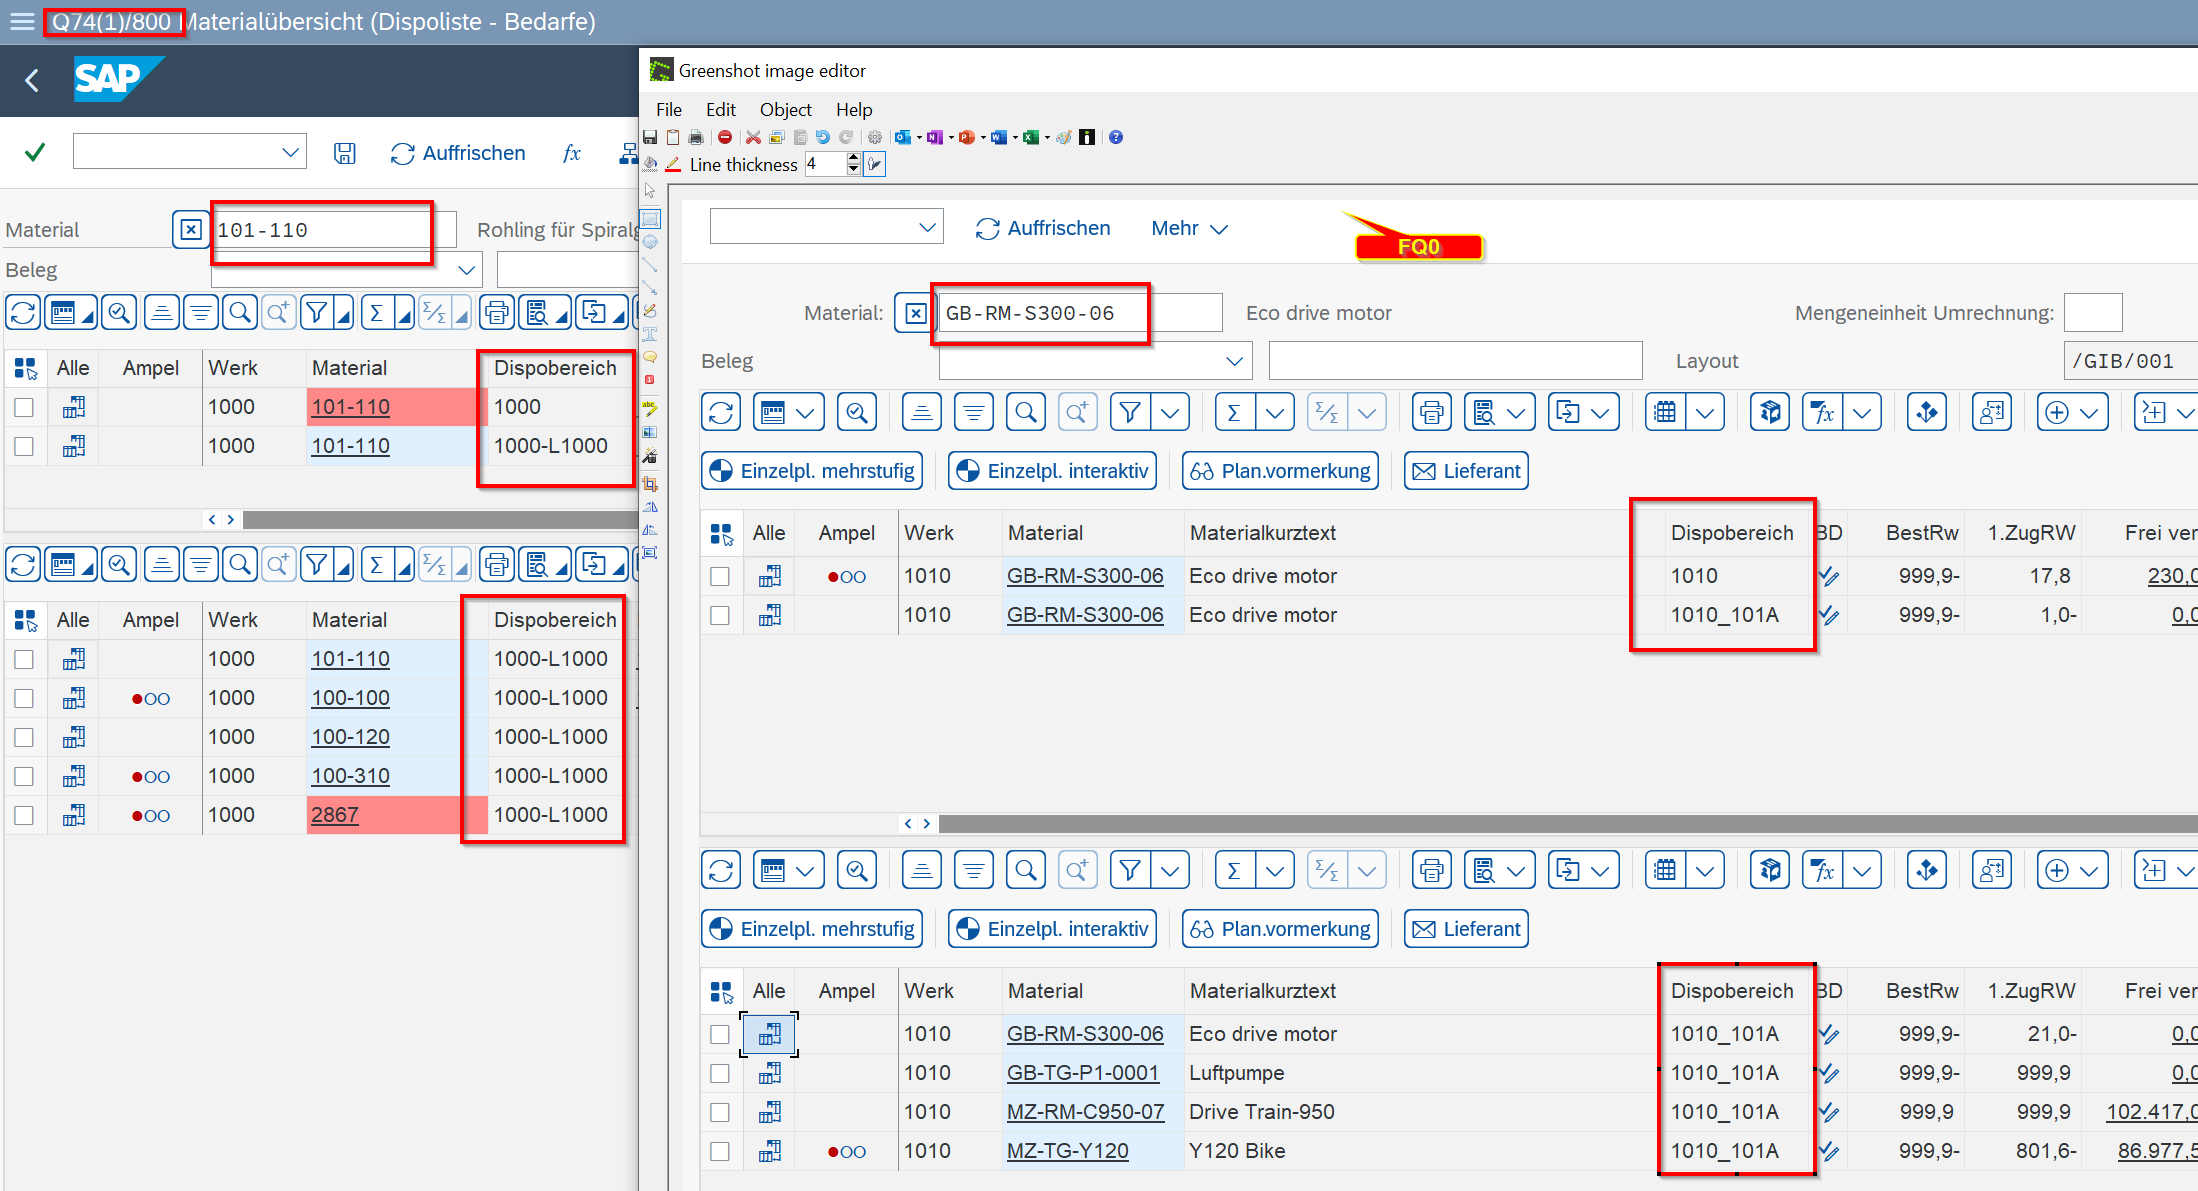
Task: Click the Greenshot save (floppy disk) icon
Action: 650,137
